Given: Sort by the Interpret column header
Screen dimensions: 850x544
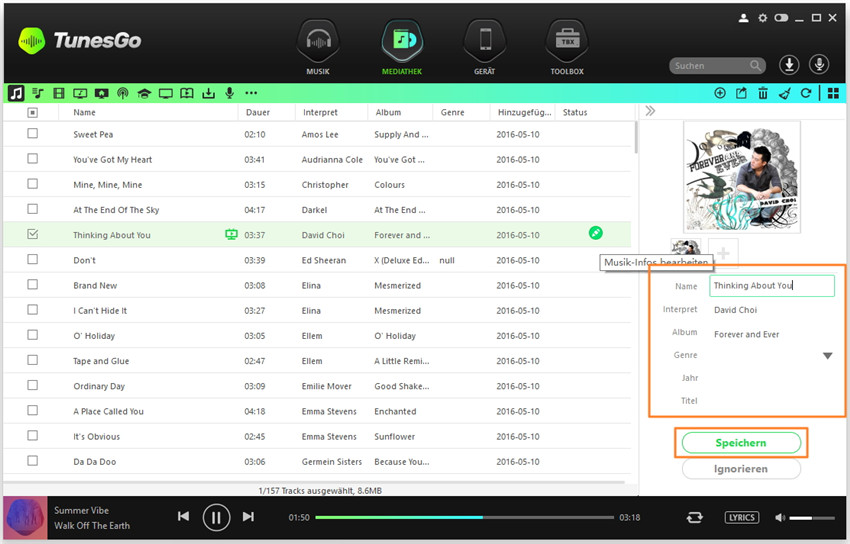Looking at the screenshot, I should [320, 112].
